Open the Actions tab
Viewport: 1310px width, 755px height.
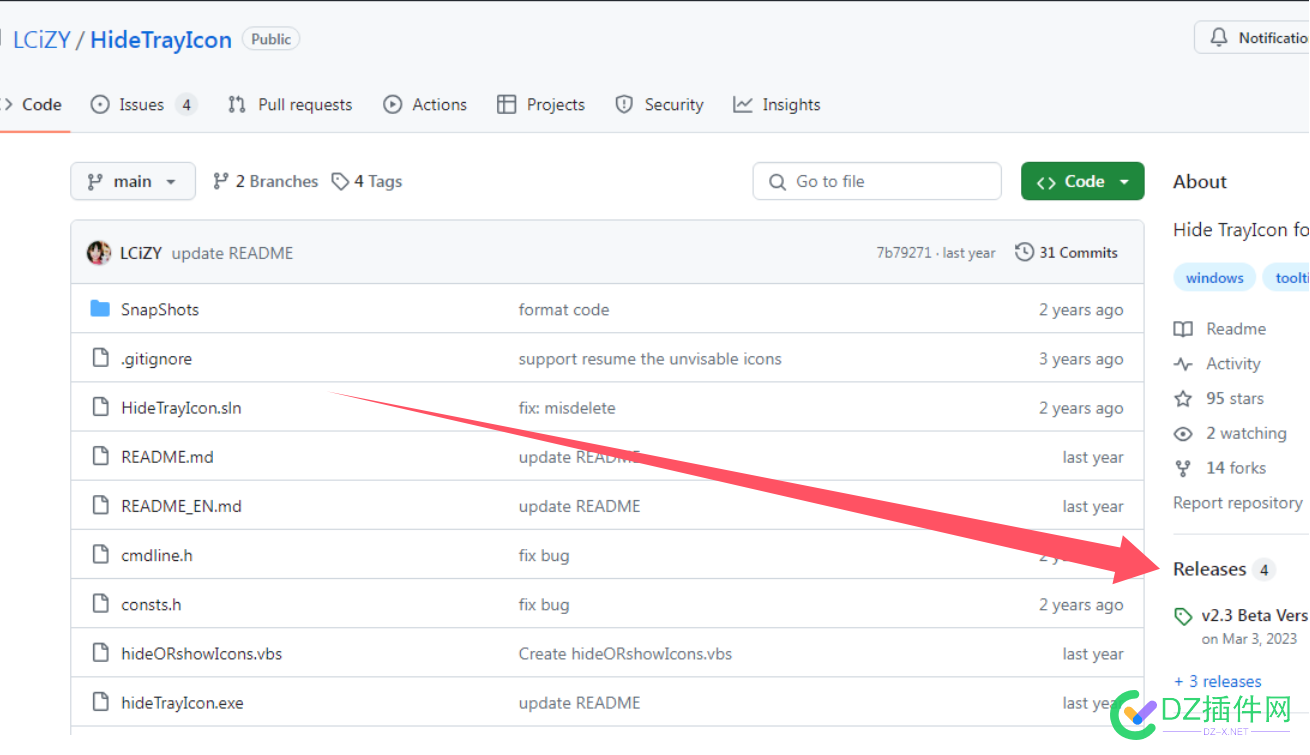[x=425, y=104]
